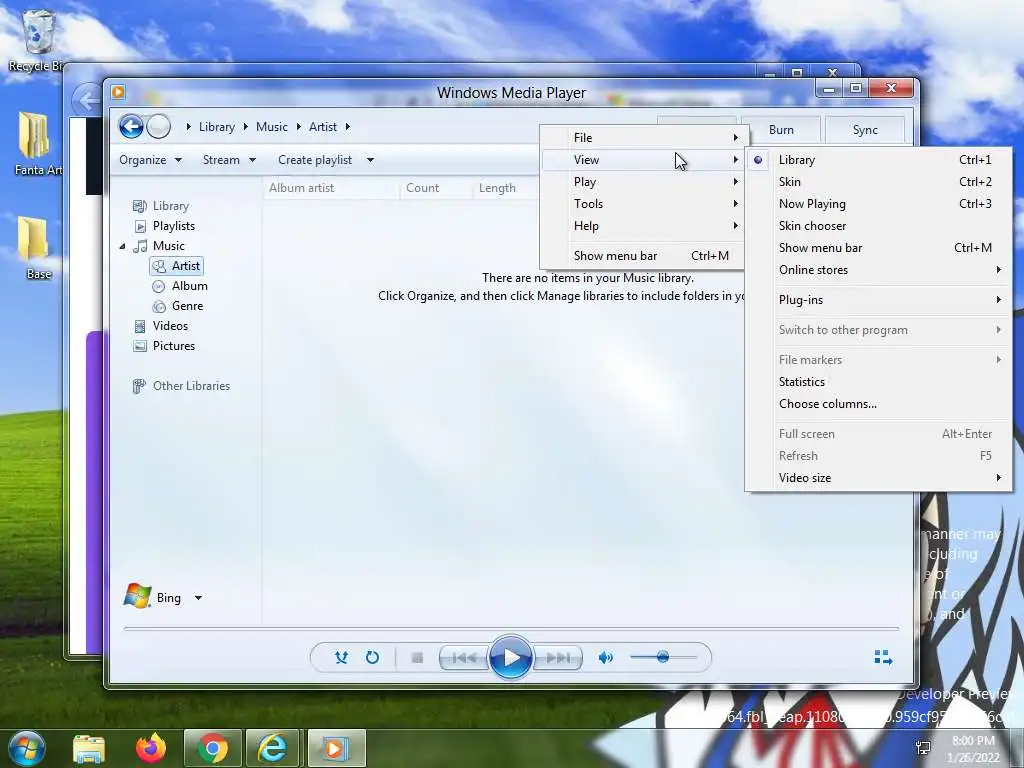Select the Genre icon under Music
Image resolution: width=1024 pixels, height=768 pixels.
pyautogui.click(x=158, y=306)
